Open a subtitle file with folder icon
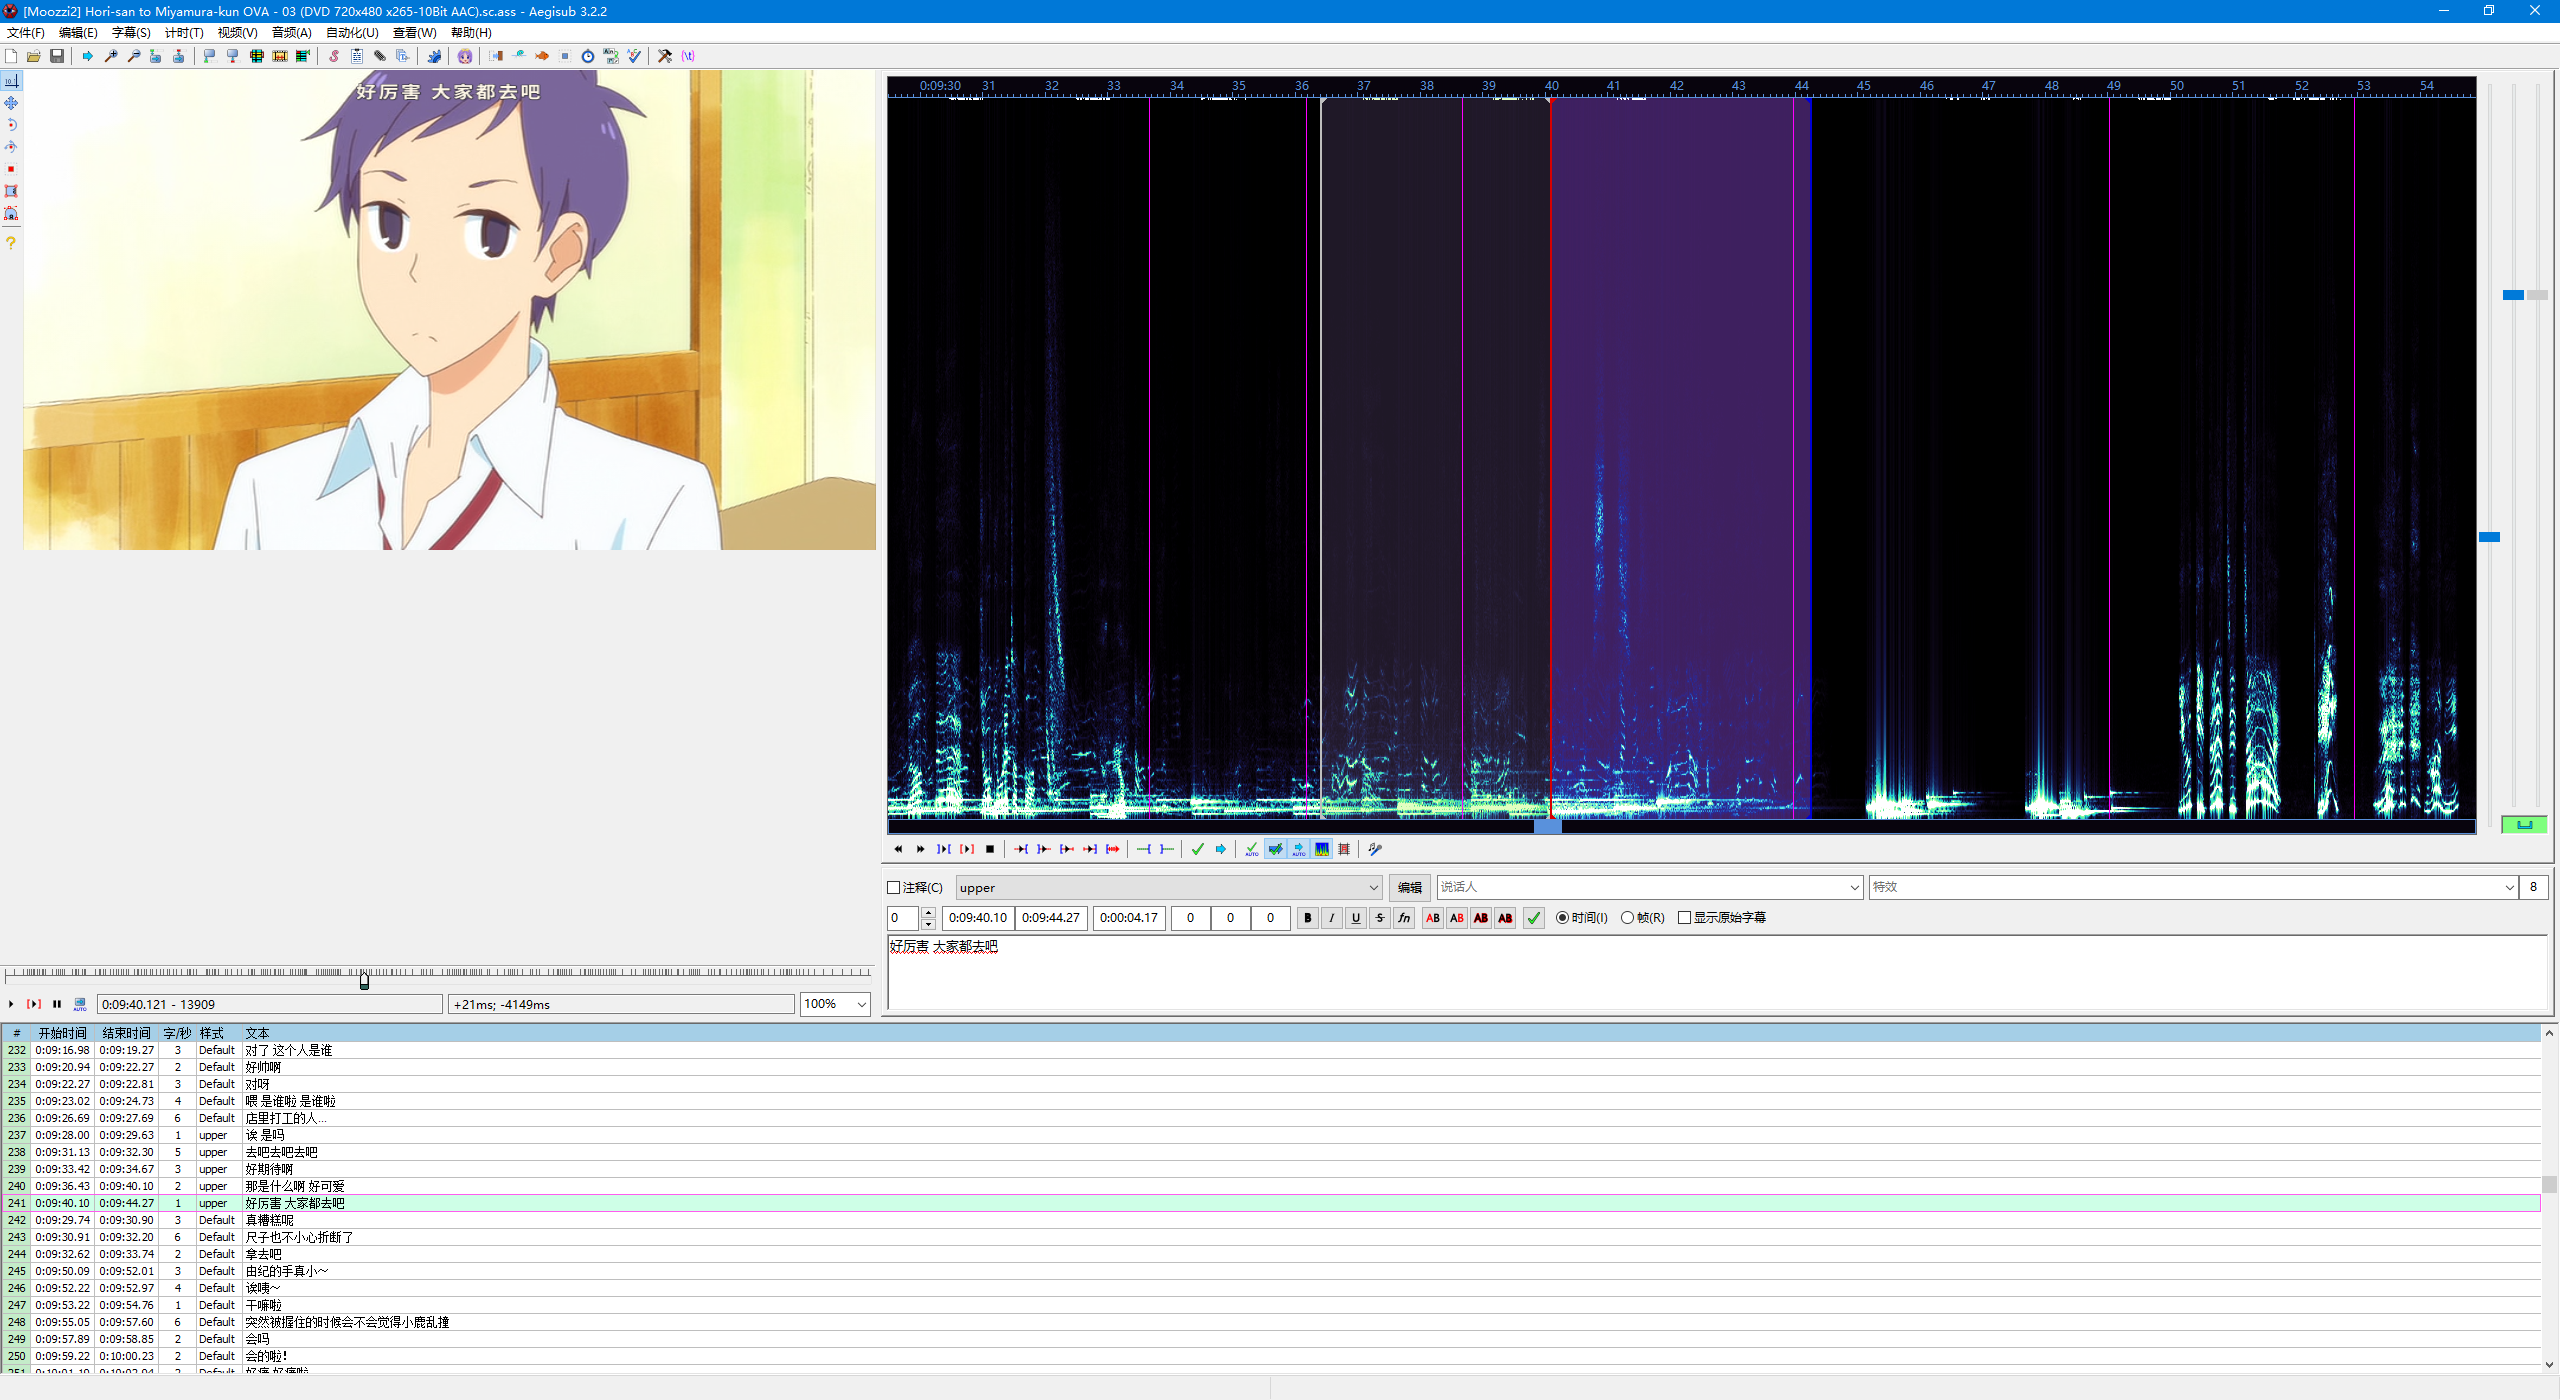Viewport: 2560px width, 1400px height. click(34, 56)
